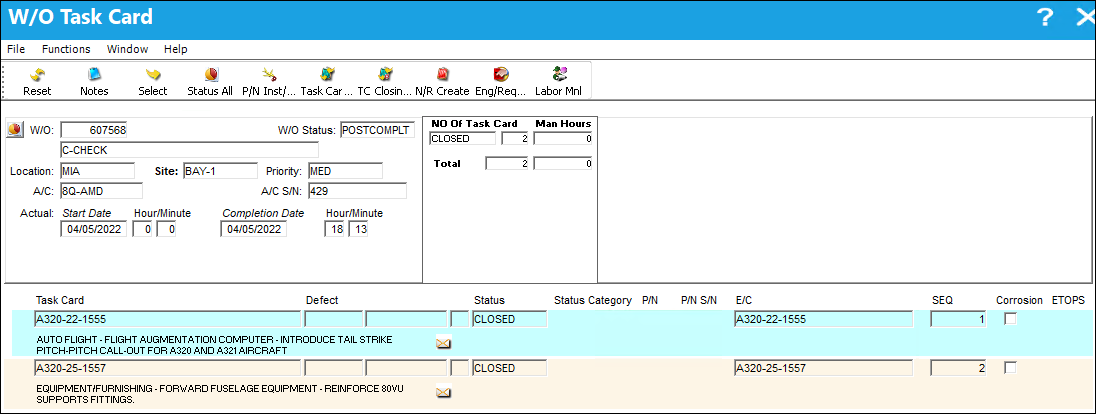Screen dimensions: 1096x414
Task: Open the File menu
Action: pyautogui.click(x=16, y=49)
